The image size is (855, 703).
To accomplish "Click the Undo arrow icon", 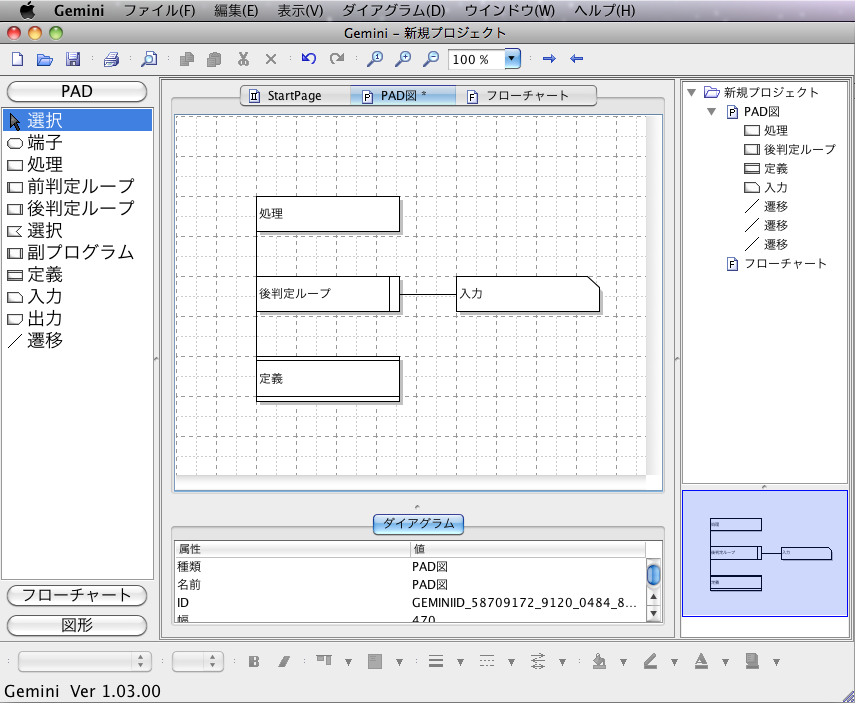I will [x=309, y=58].
